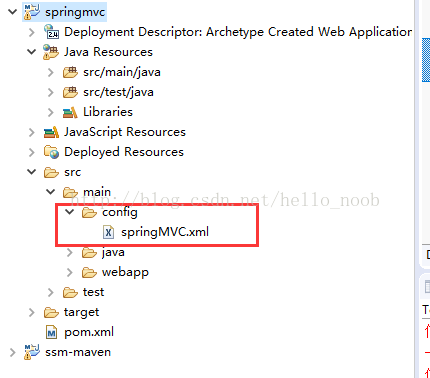Expand the Deployment Descriptor node
The image size is (430, 378).
32,32
